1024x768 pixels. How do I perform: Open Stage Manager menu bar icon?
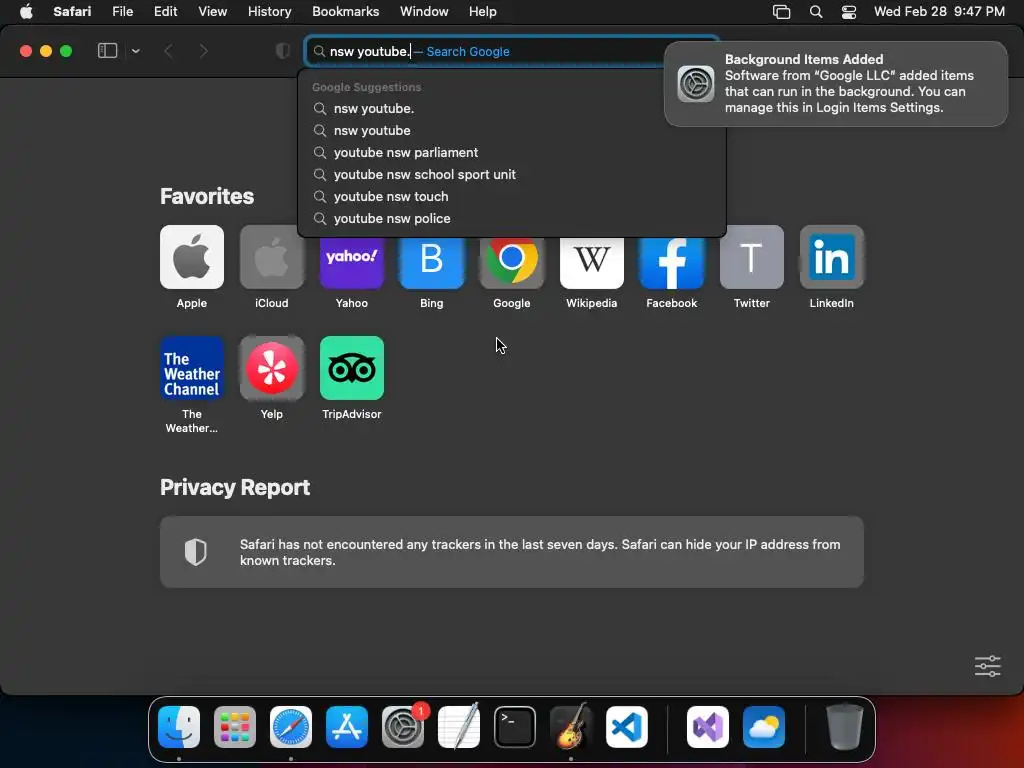[x=781, y=12]
